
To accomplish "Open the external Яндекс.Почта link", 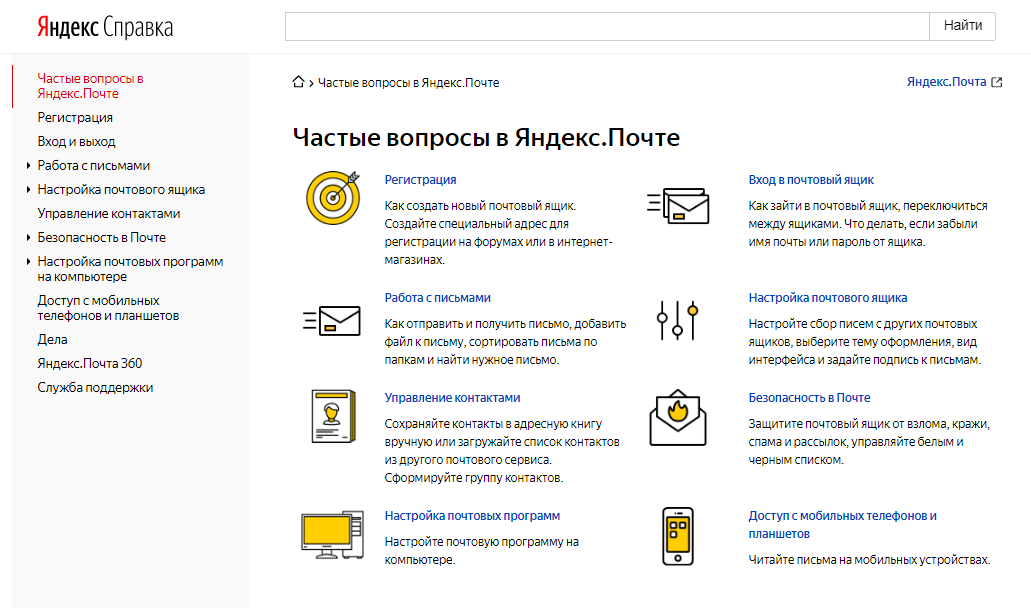I will (954, 82).
